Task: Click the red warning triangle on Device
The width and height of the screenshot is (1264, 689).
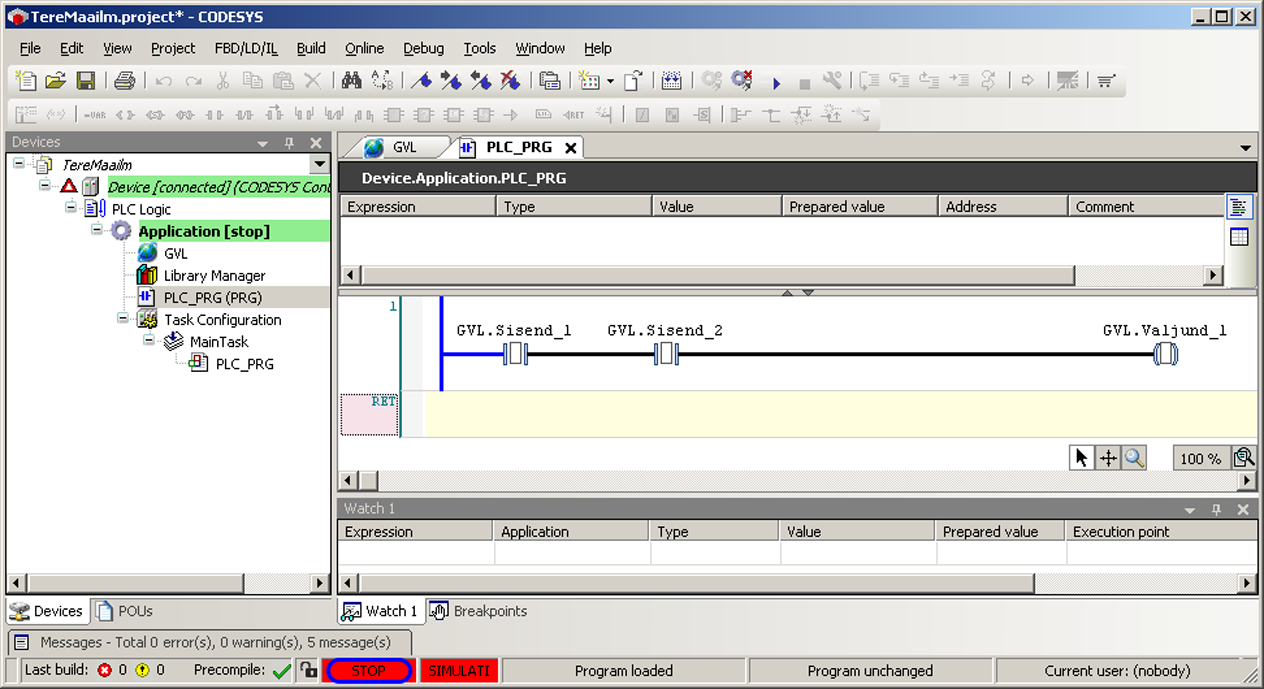Action: coord(68,186)
